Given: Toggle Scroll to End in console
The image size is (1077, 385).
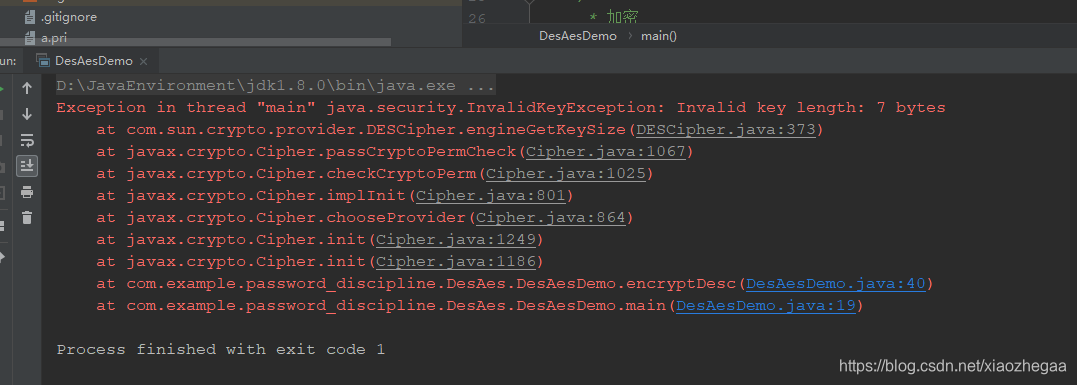Looking at the screenshot, I should point(27,165).
